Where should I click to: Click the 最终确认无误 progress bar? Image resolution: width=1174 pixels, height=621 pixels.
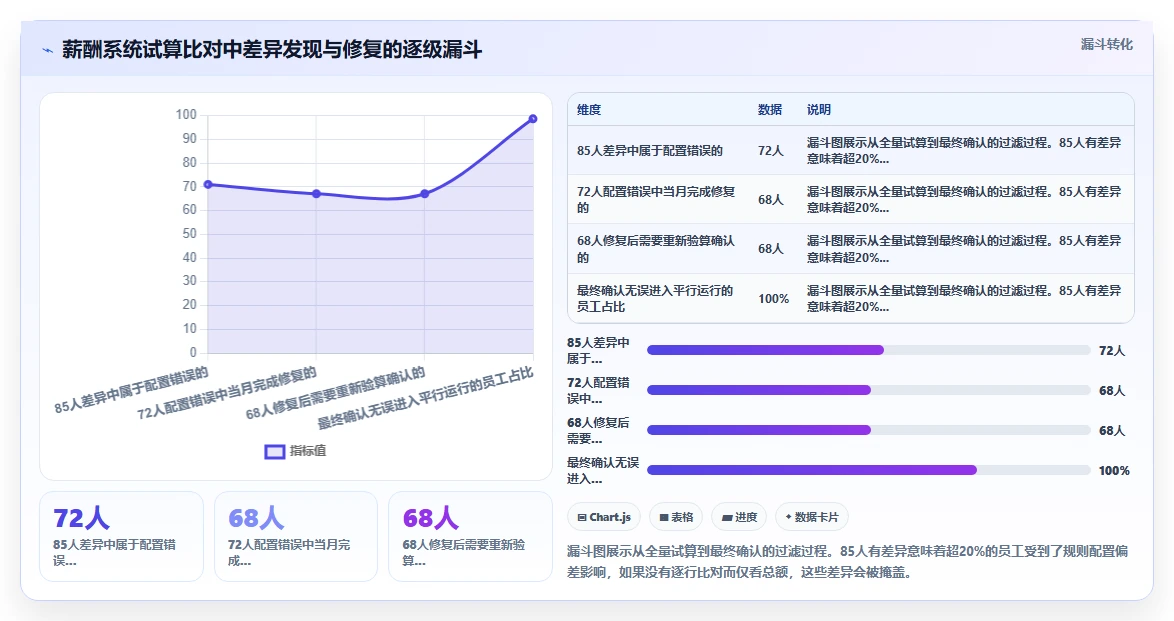tap(869, 470)
